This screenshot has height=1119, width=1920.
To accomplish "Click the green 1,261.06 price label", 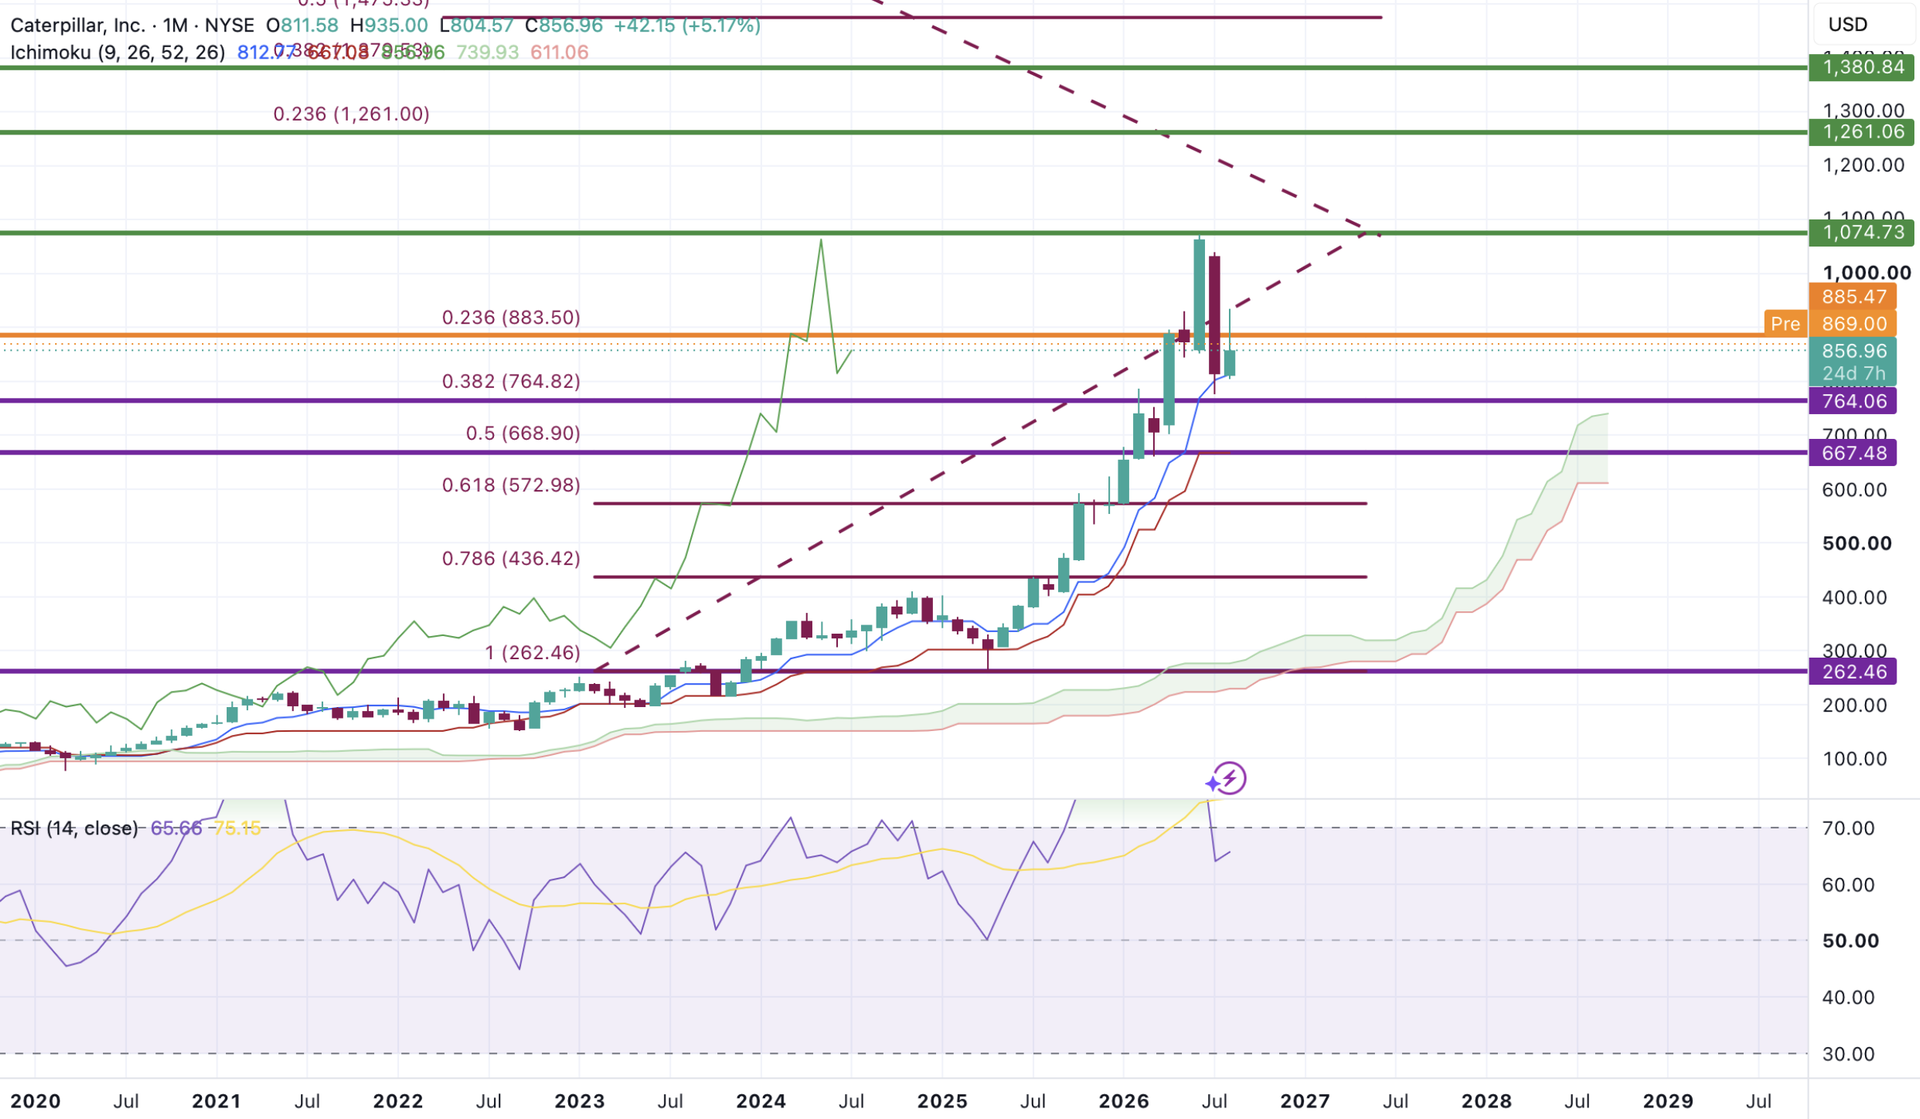I will tap(1862, 132).
